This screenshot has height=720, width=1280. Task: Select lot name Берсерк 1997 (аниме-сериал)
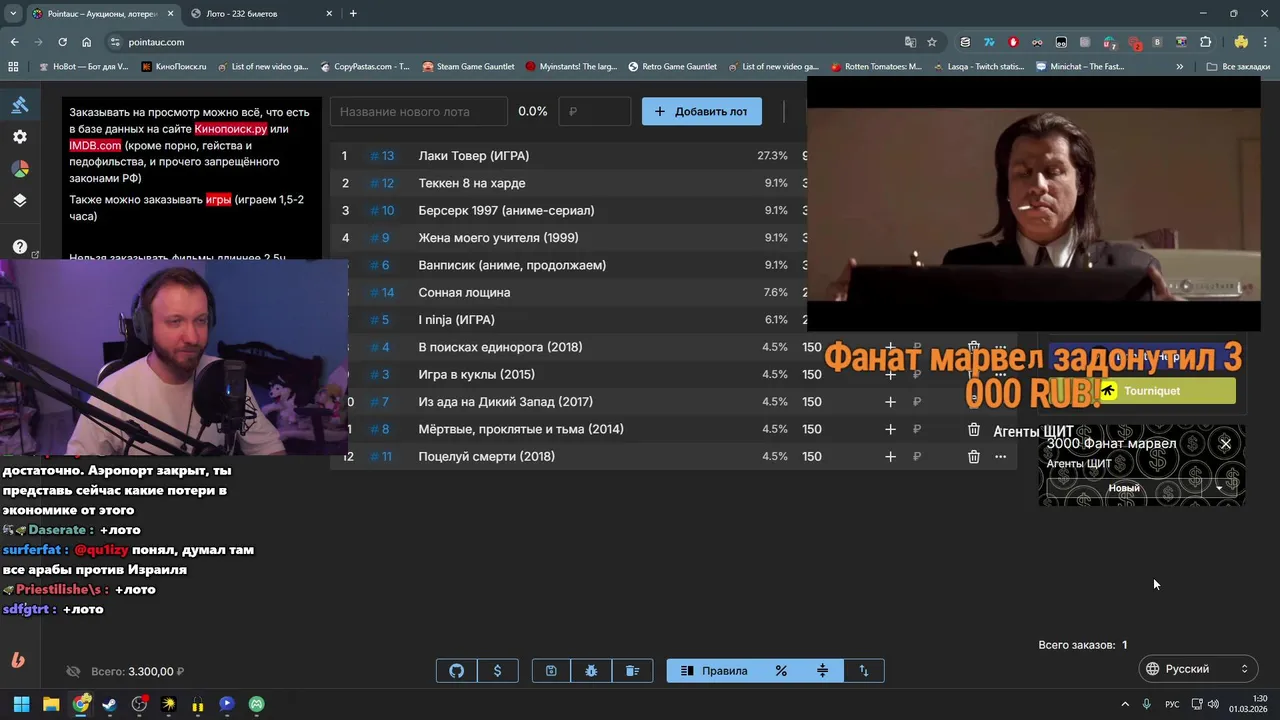click(506, 211)
